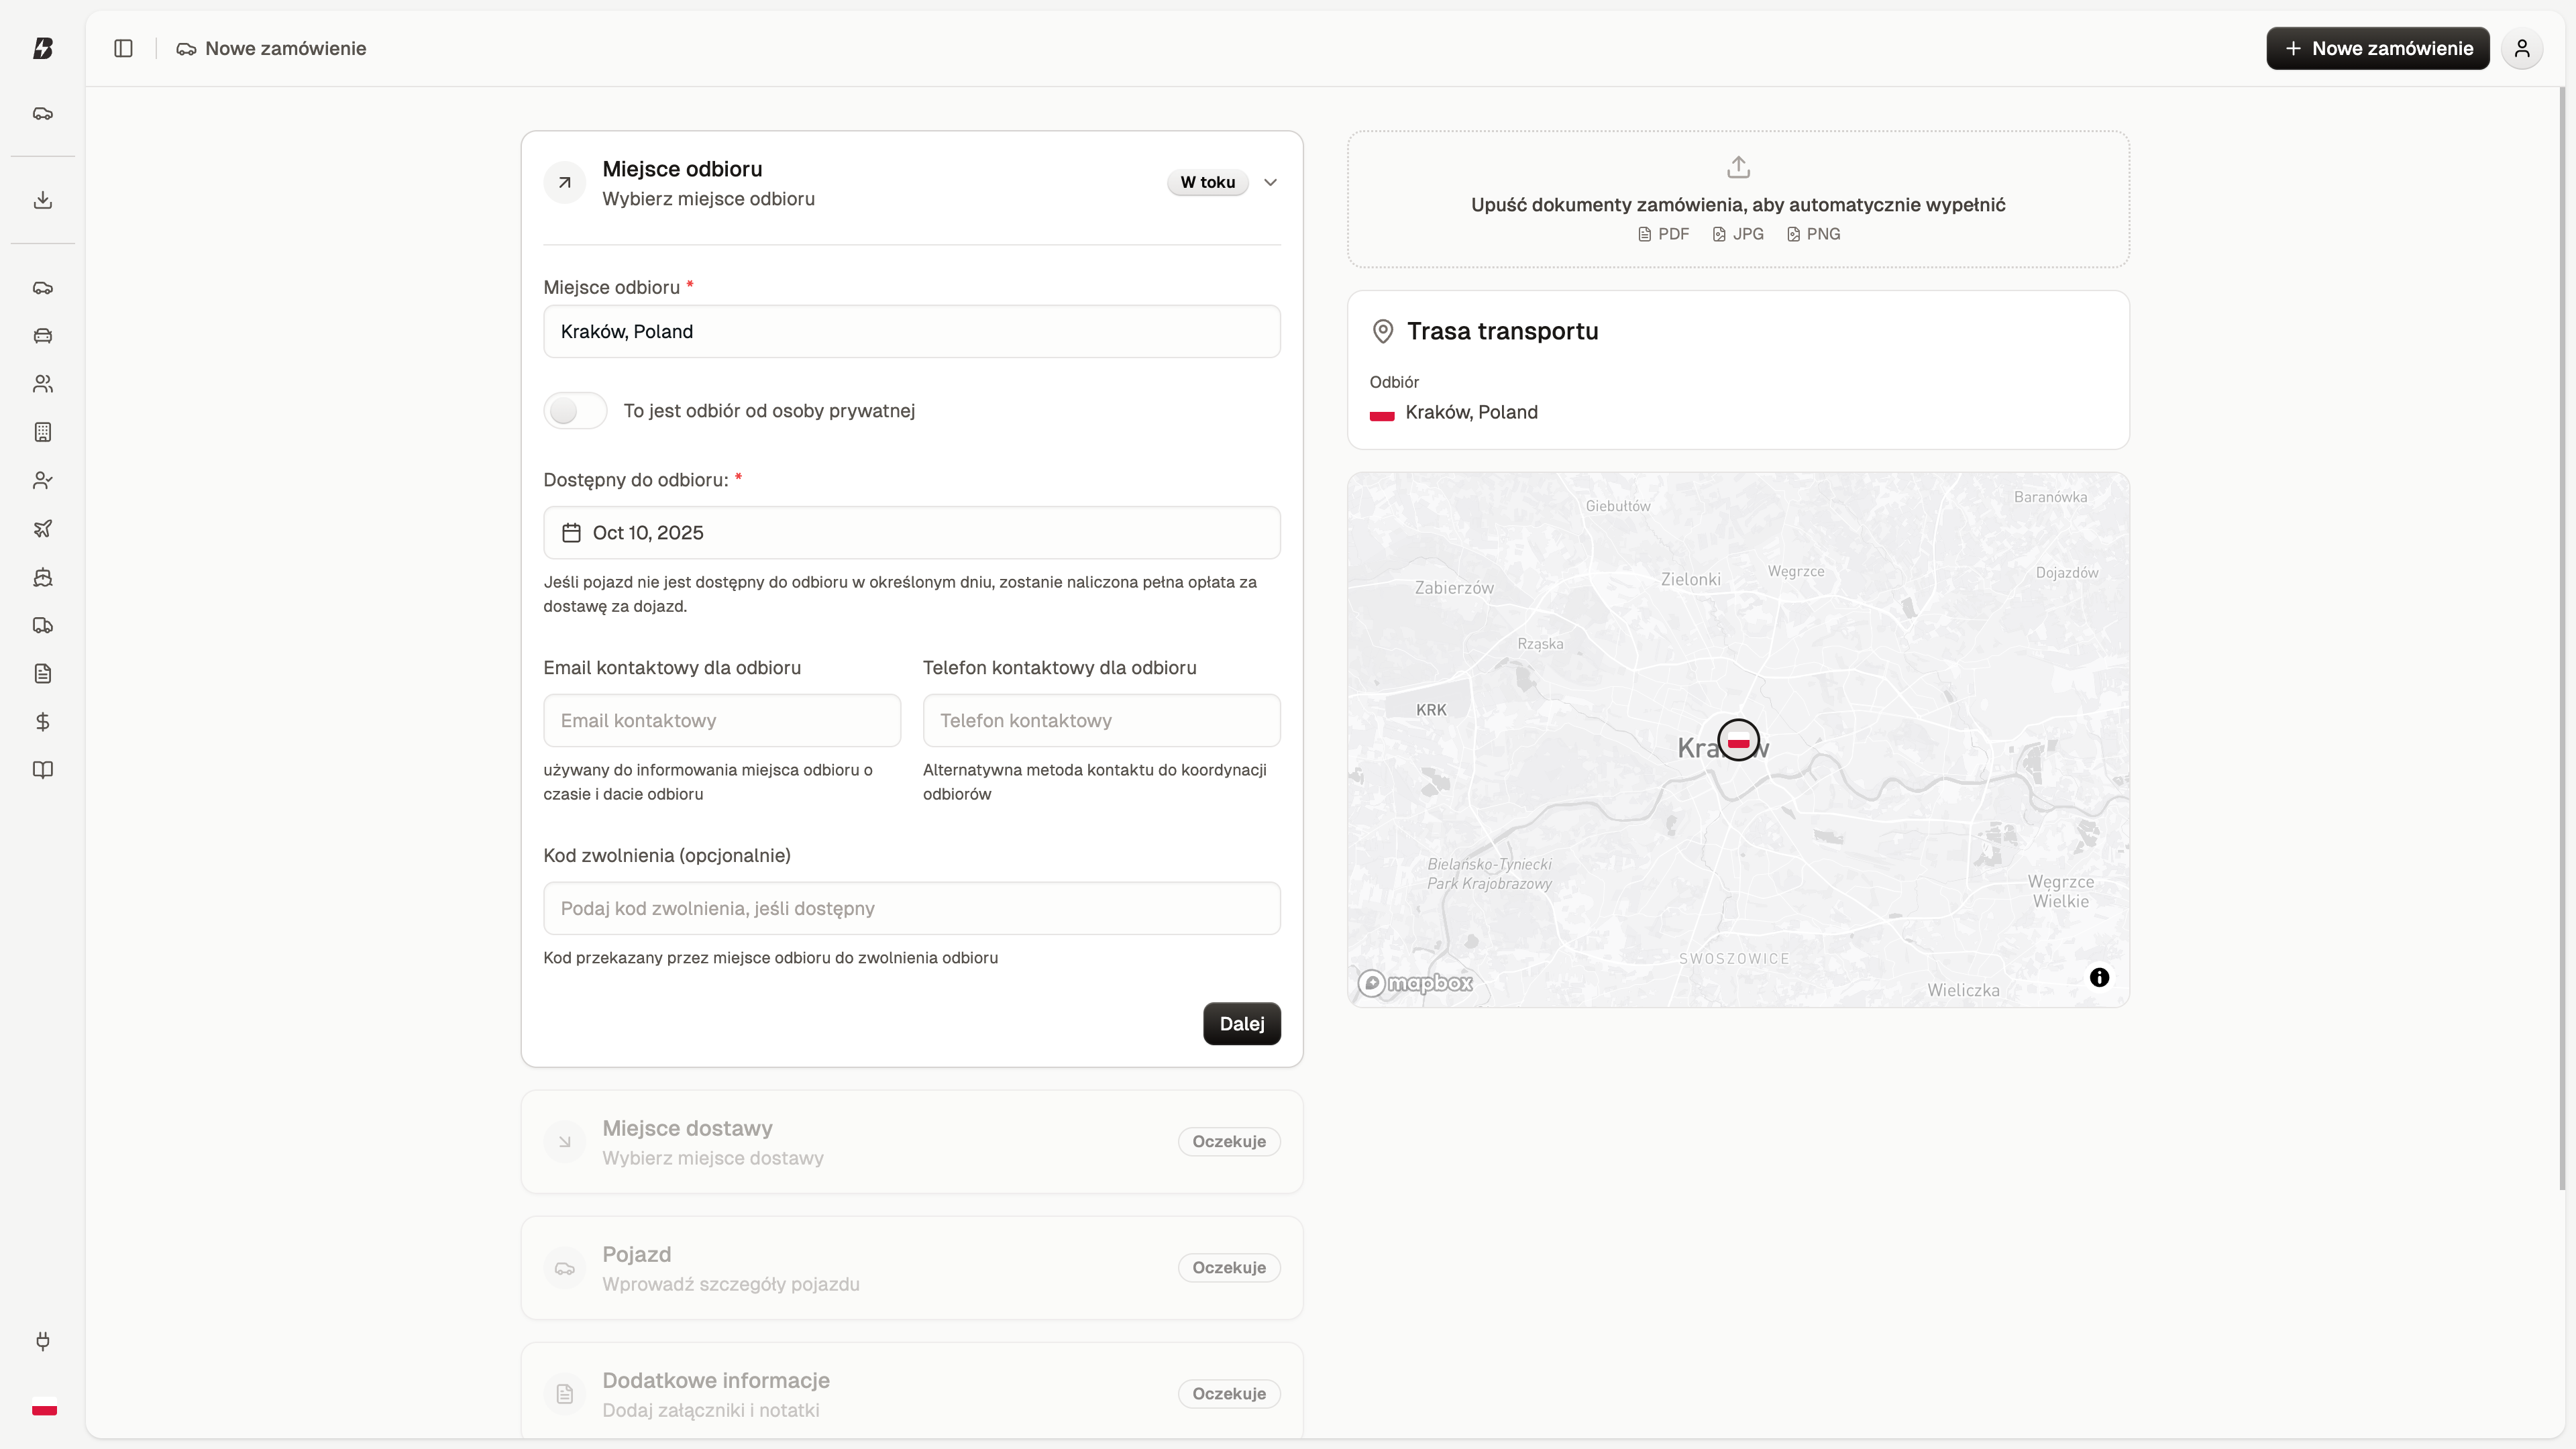Collapse the Miejsce odbioru section chevron
Screen dimensions: 2576x1449
[1270, 182]
